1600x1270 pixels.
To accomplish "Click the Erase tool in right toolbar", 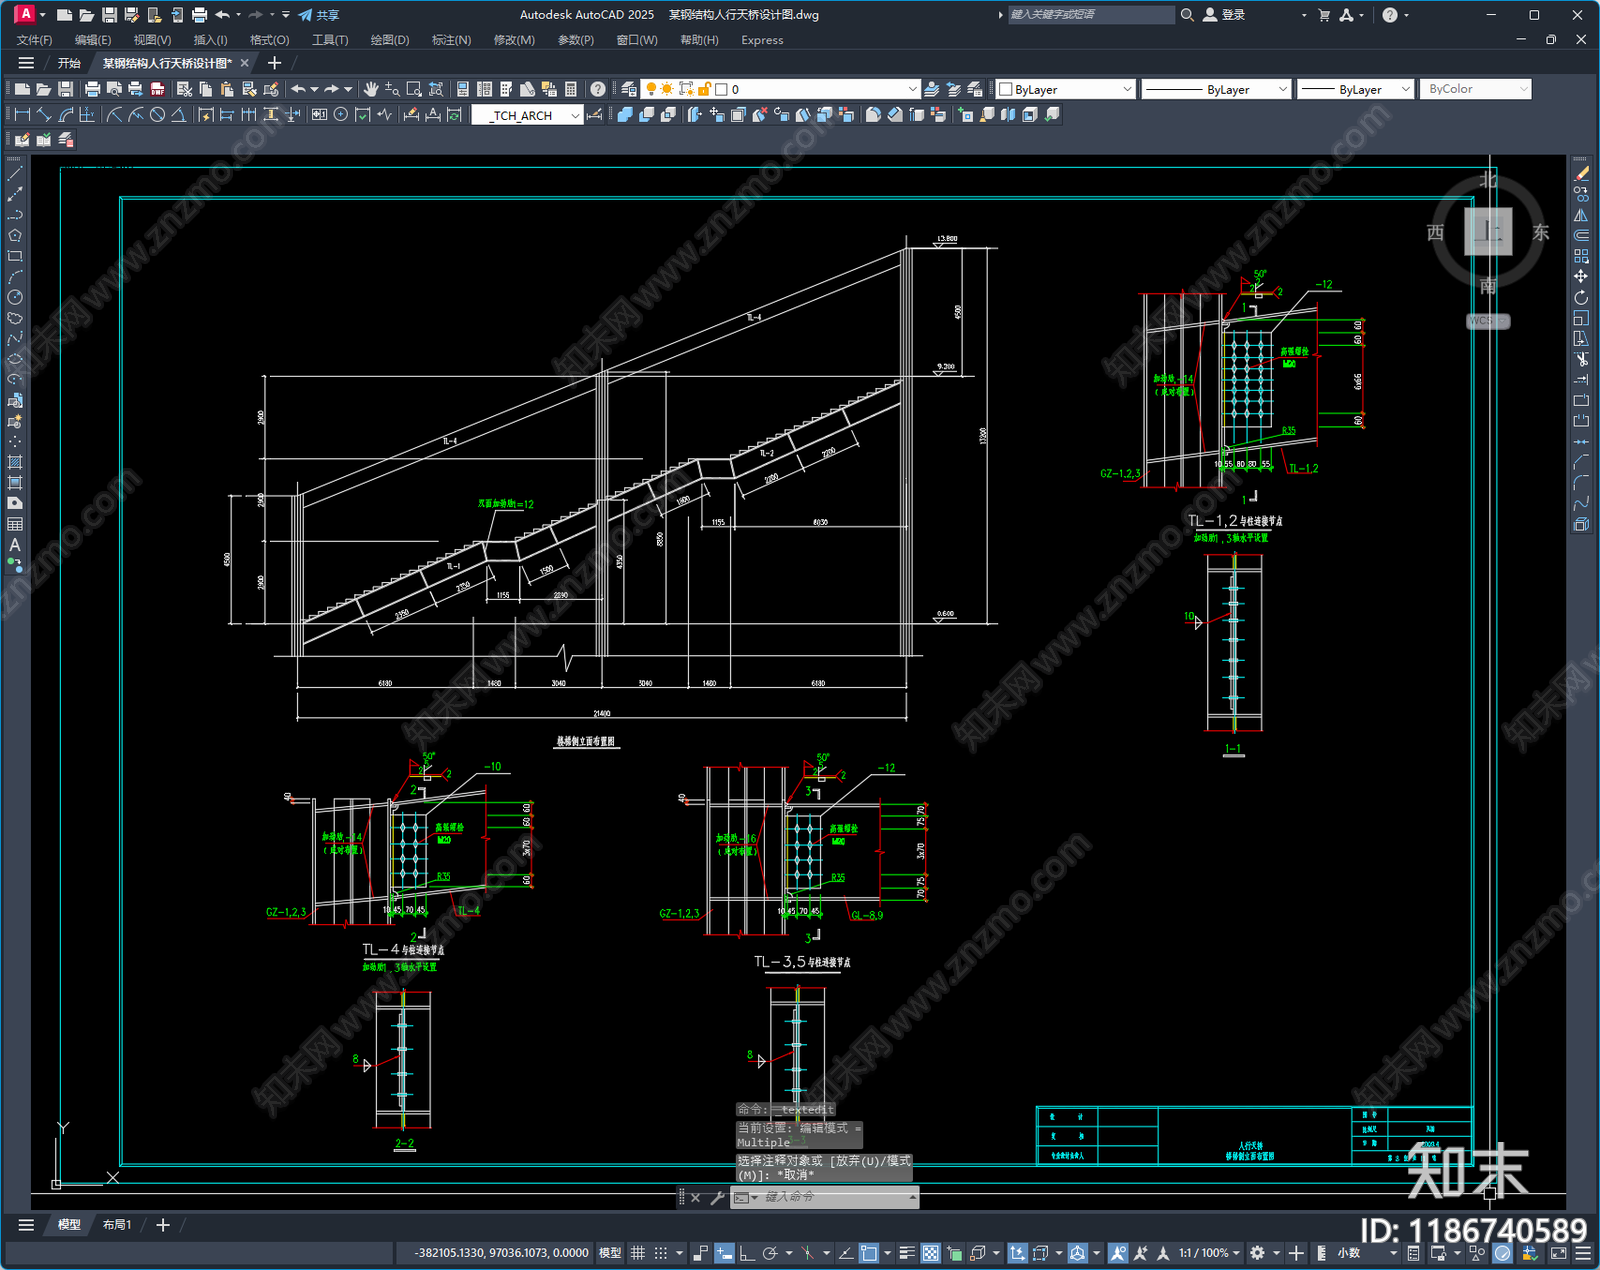I will point(1581,173).
